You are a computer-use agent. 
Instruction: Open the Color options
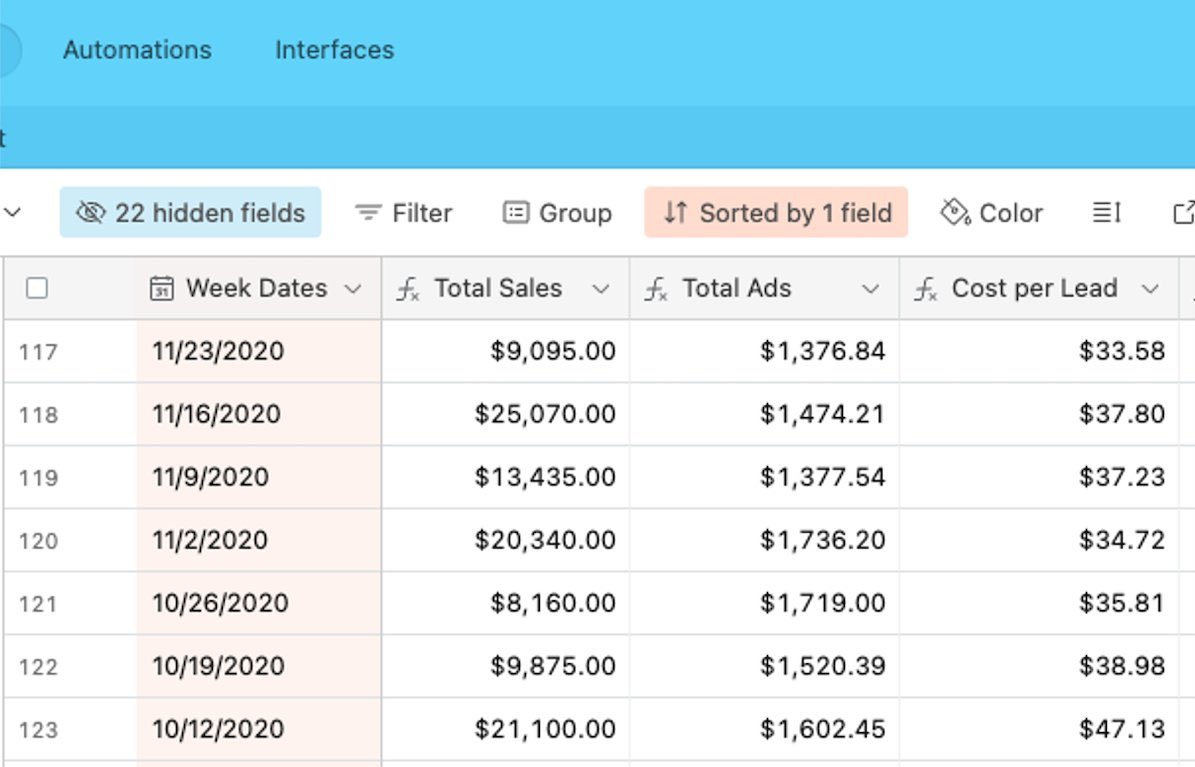click(991, 213)
